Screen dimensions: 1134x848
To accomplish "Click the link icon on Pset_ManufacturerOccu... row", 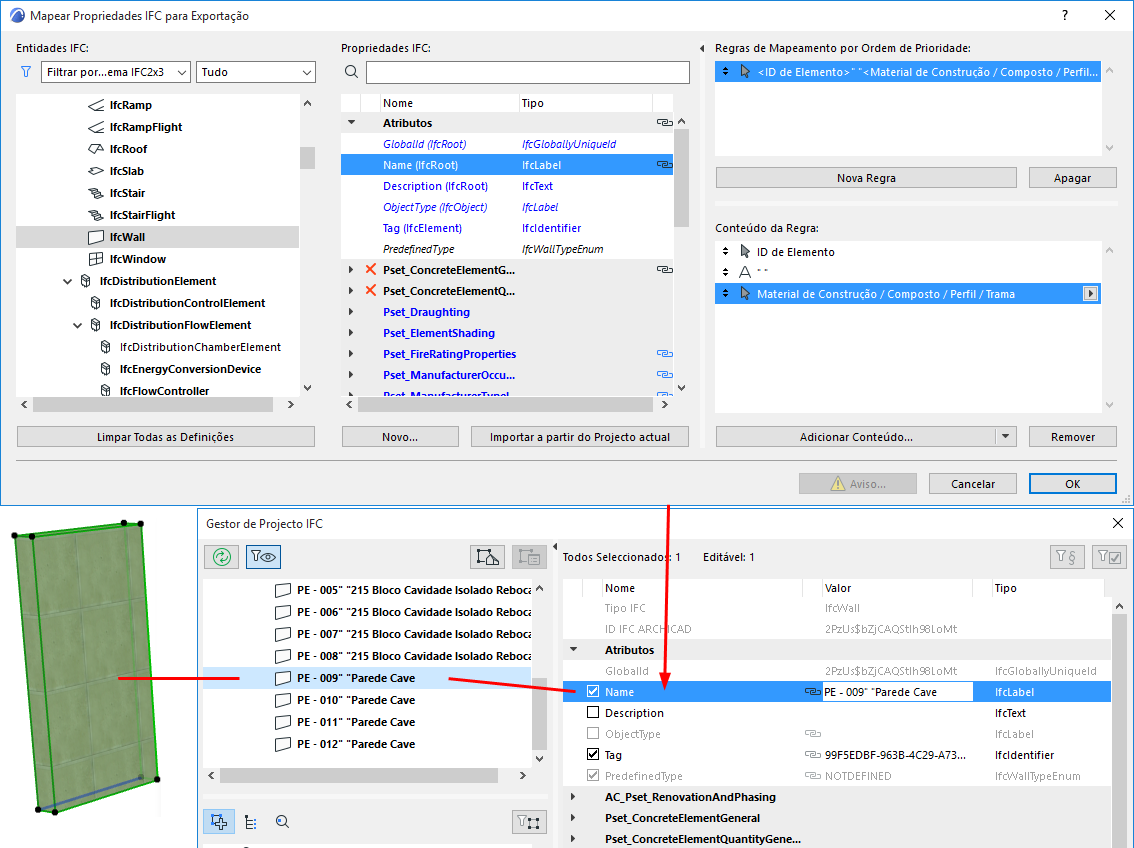I will pos(664,374).
